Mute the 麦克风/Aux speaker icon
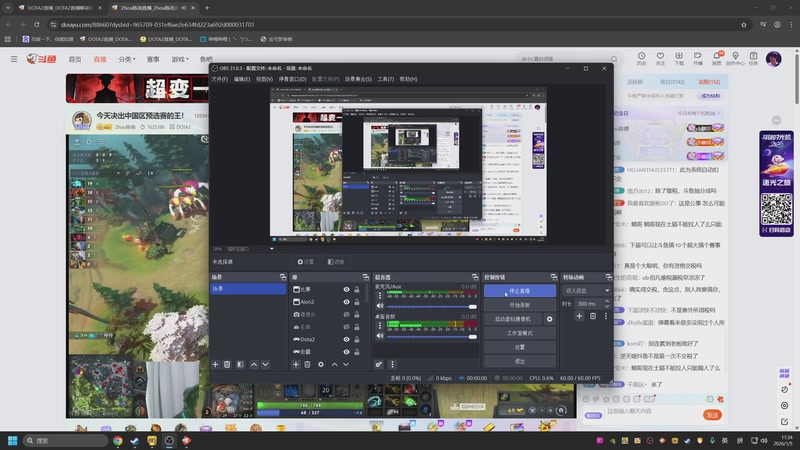Image resolution: width=800 pixels, height=450 pixels. coord(380,306)
